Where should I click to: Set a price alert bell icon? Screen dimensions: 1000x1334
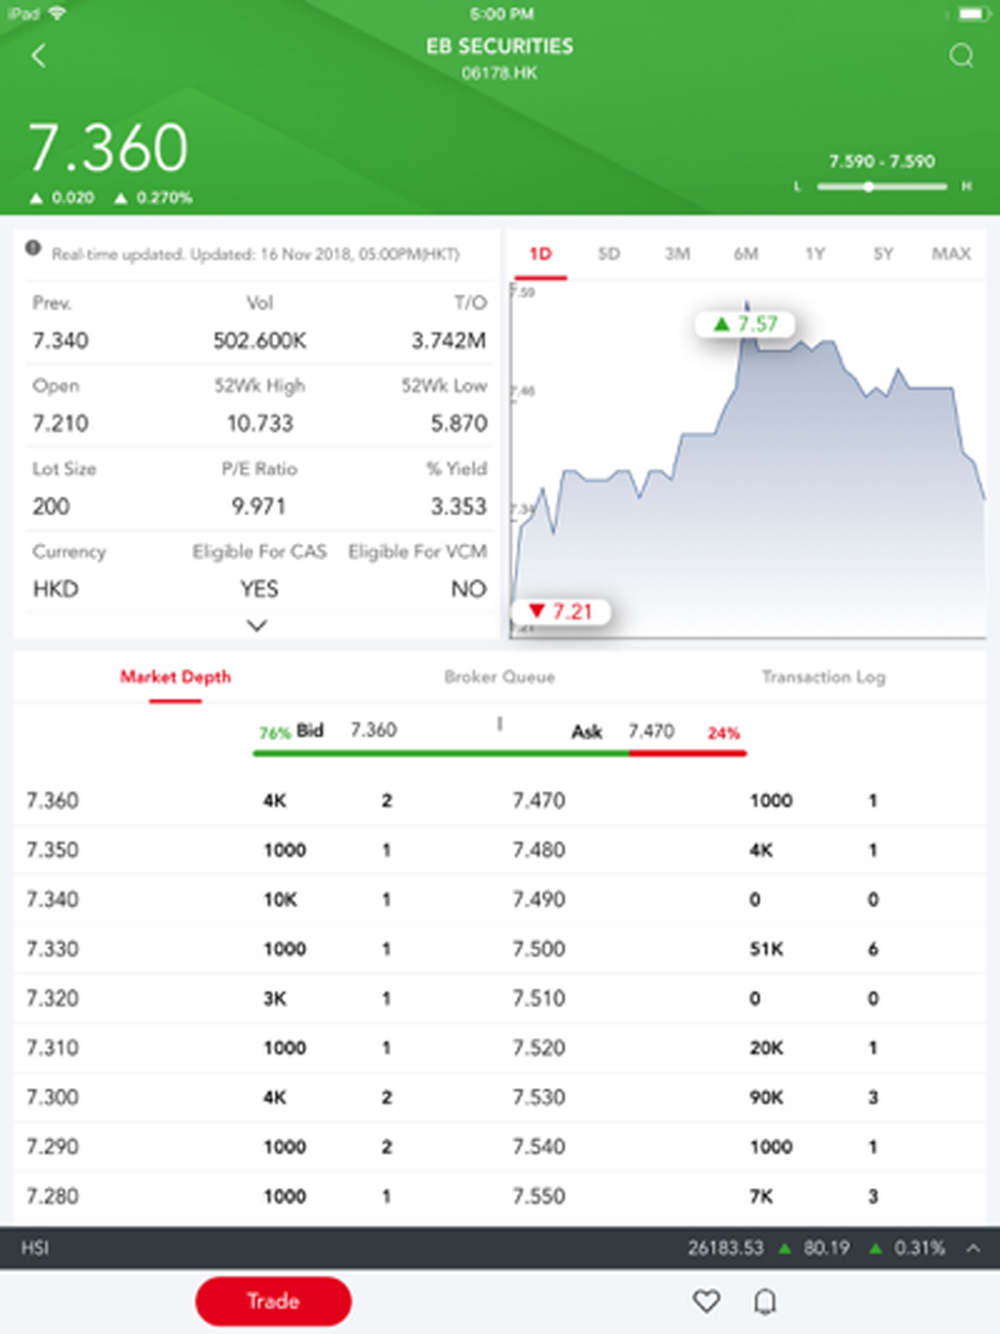point(765,1301)
